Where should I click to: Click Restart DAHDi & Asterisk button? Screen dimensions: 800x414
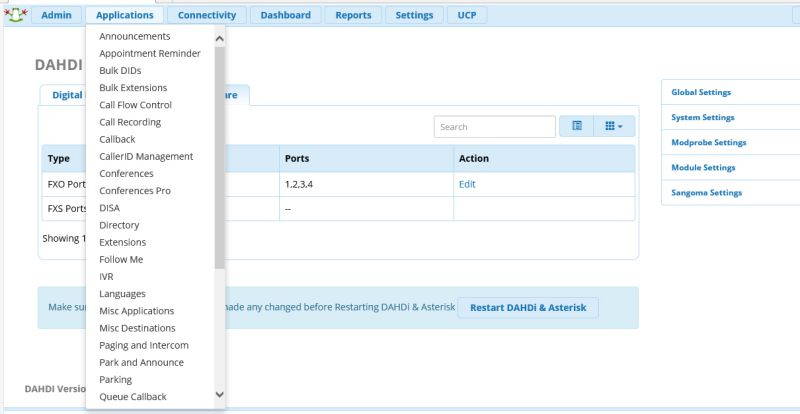[x=528, y=308]
